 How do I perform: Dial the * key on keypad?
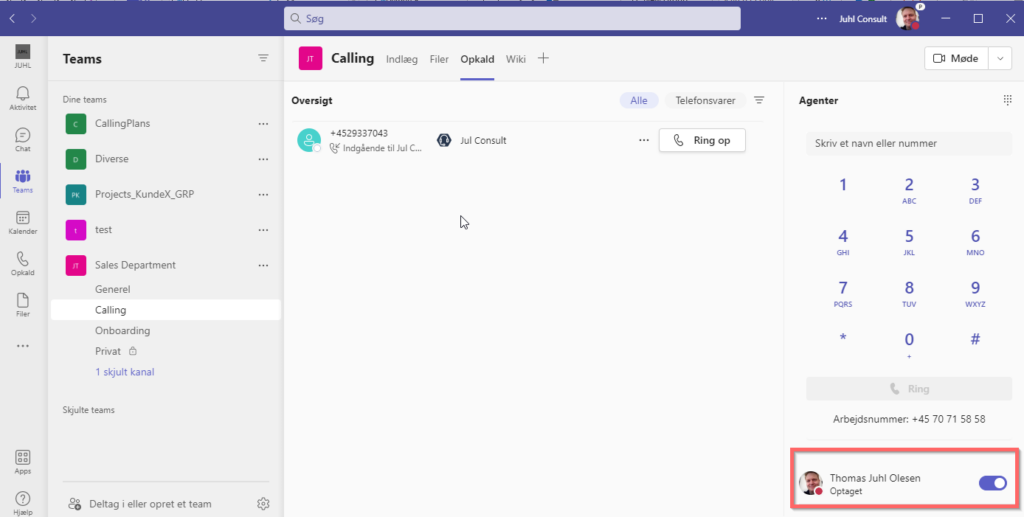point(843,339)
